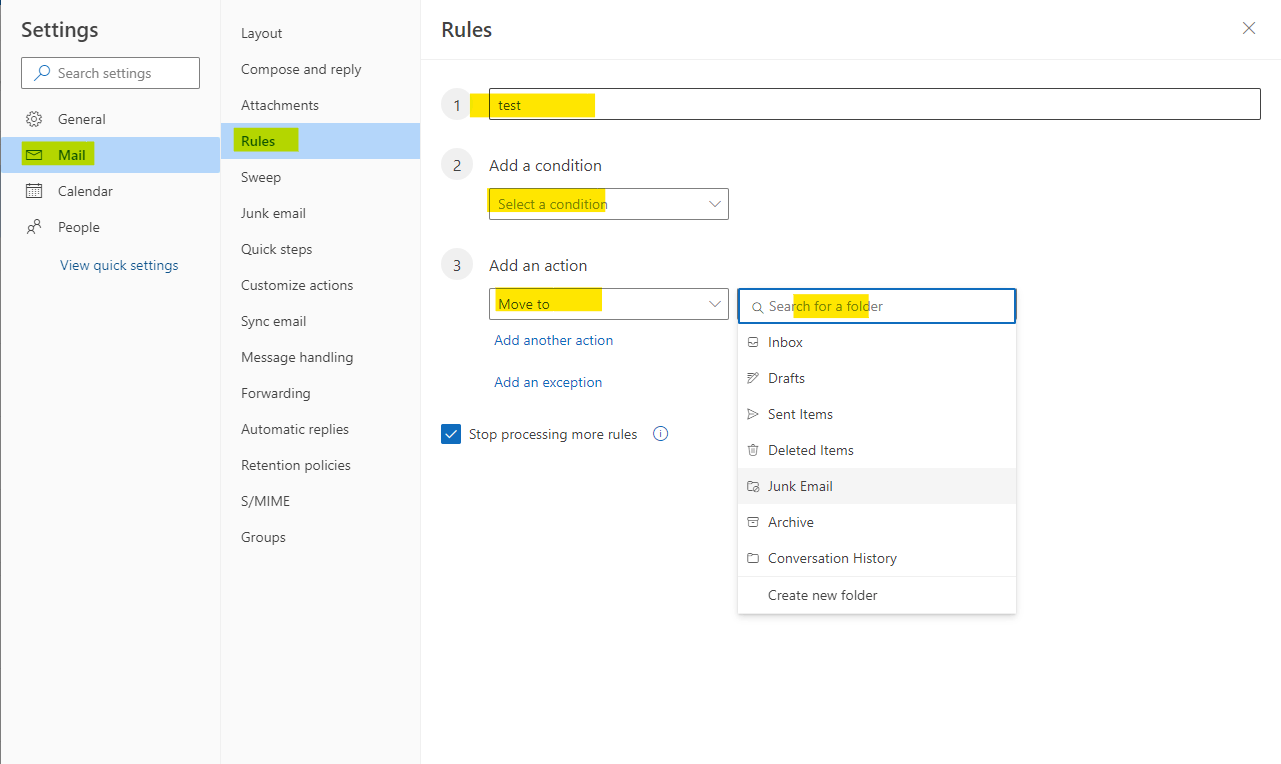Expand the condition selection chevron

tap(715, 203)
